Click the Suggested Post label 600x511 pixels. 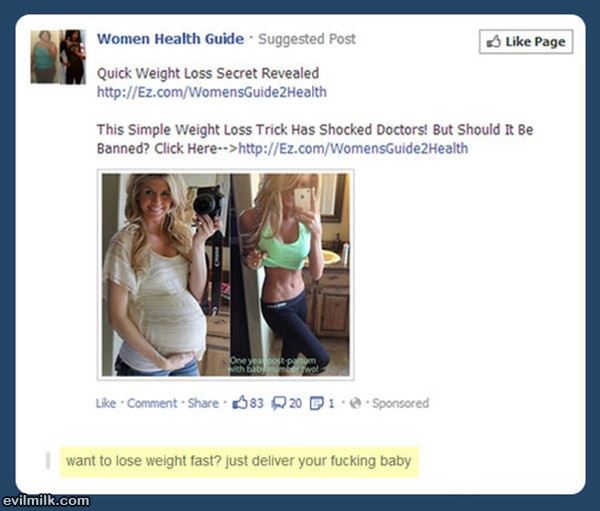pyautogui.click(x=307, y=39)
